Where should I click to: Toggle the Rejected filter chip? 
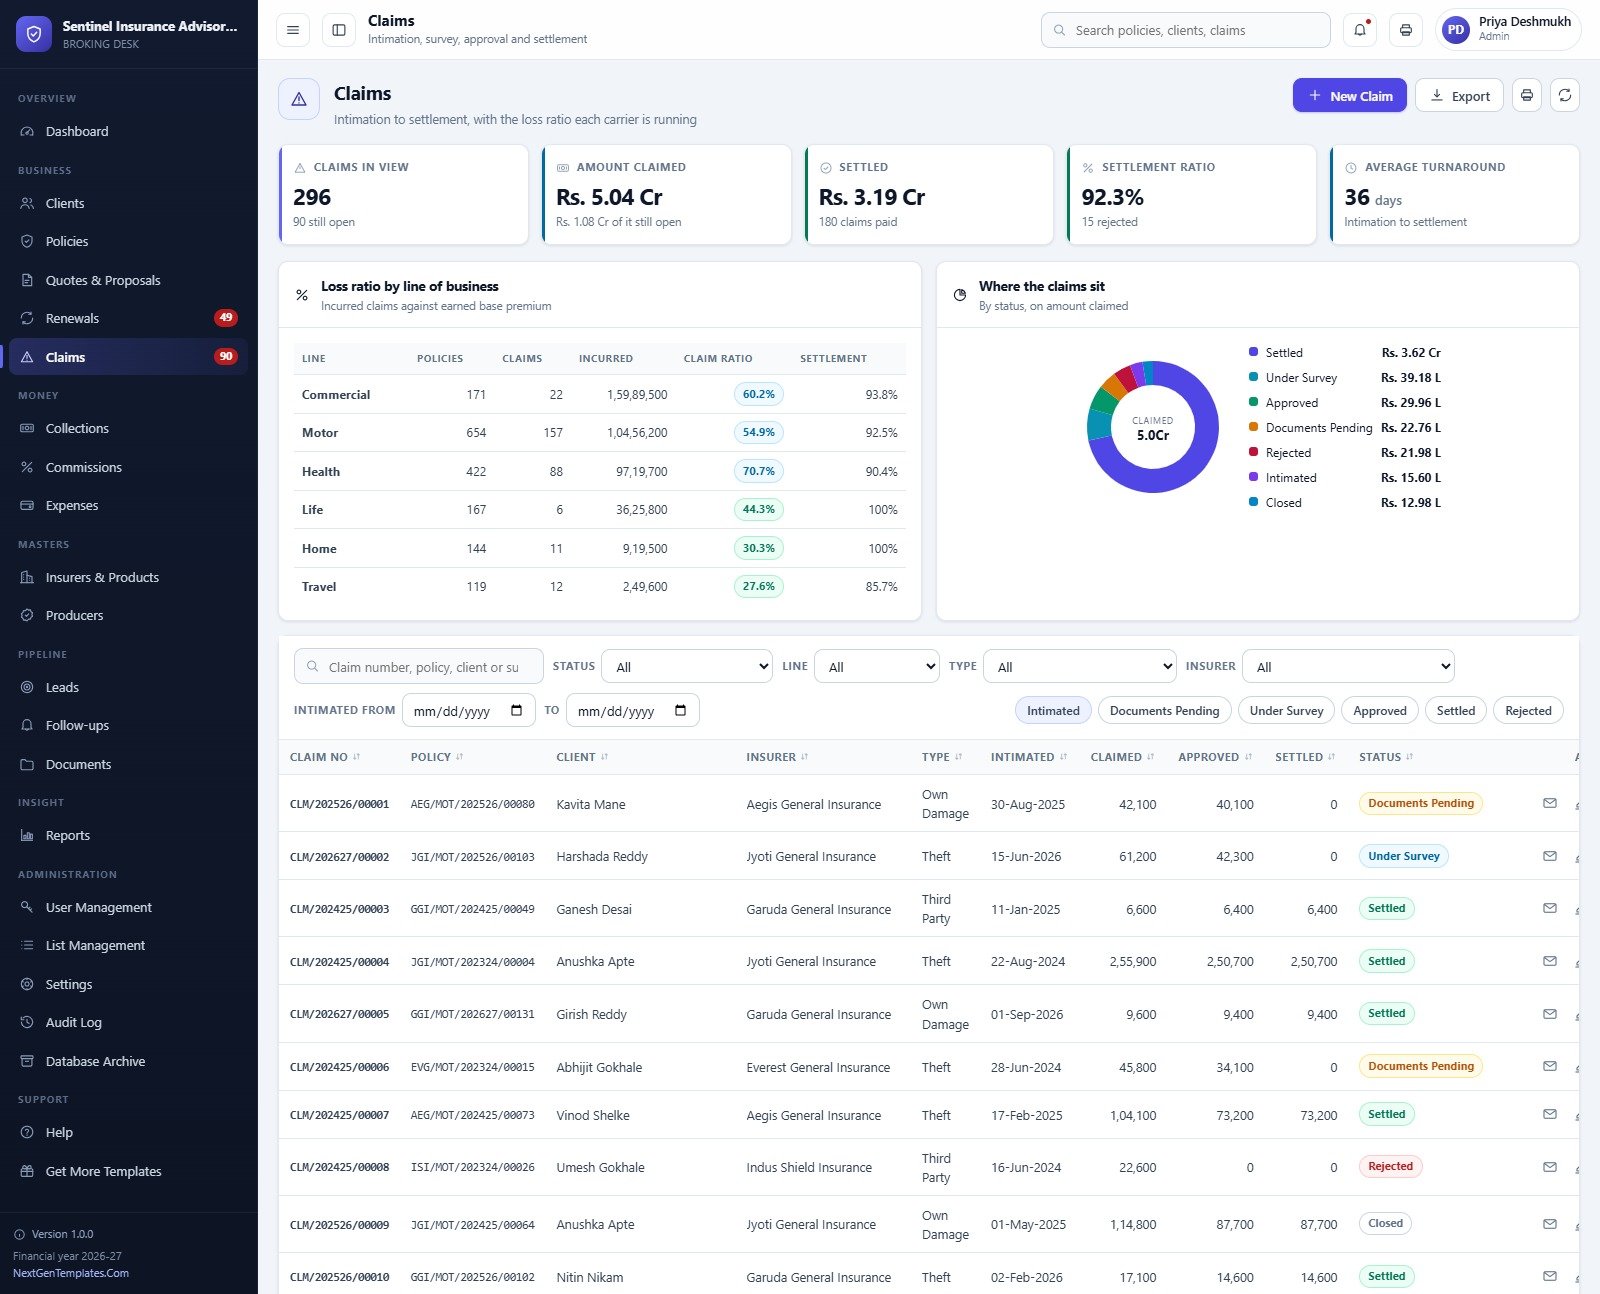pyautogui.click(x=1528, y=711)
